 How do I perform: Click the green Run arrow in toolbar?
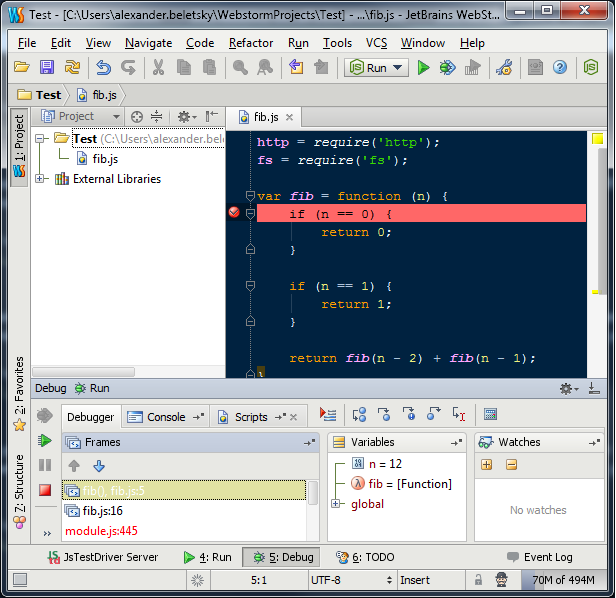tap(423, 68)
